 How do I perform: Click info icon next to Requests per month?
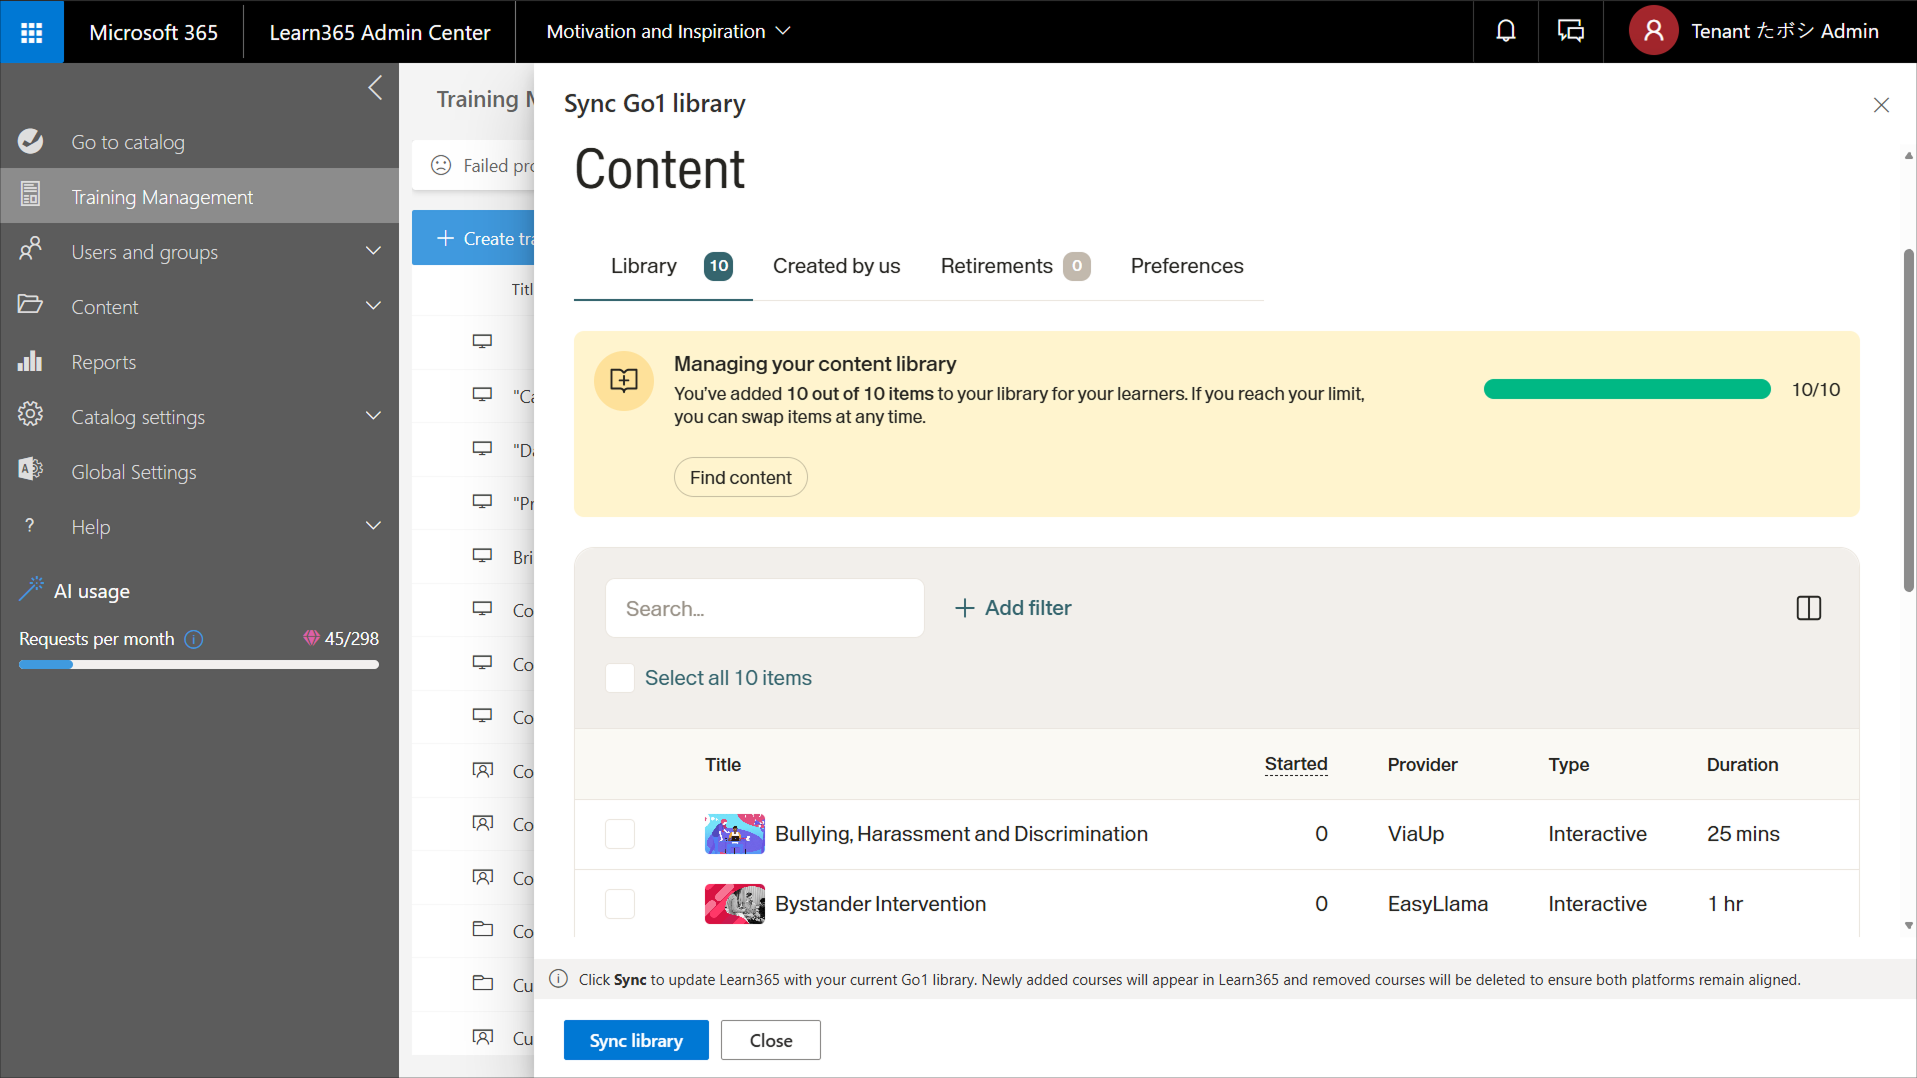(194, 639)
